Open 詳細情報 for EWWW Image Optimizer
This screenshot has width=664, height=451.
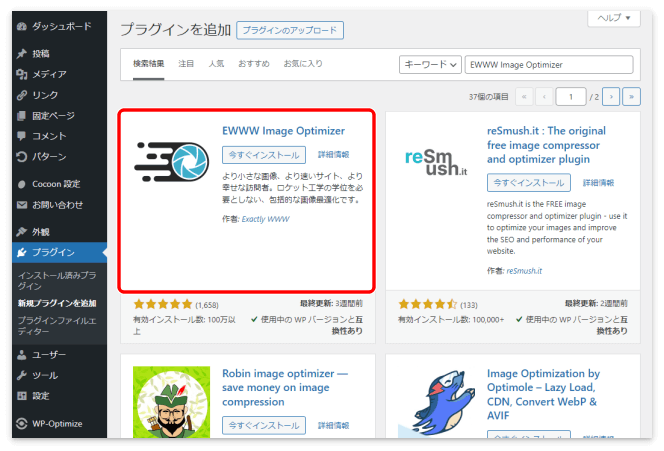[x=334, y=155]
